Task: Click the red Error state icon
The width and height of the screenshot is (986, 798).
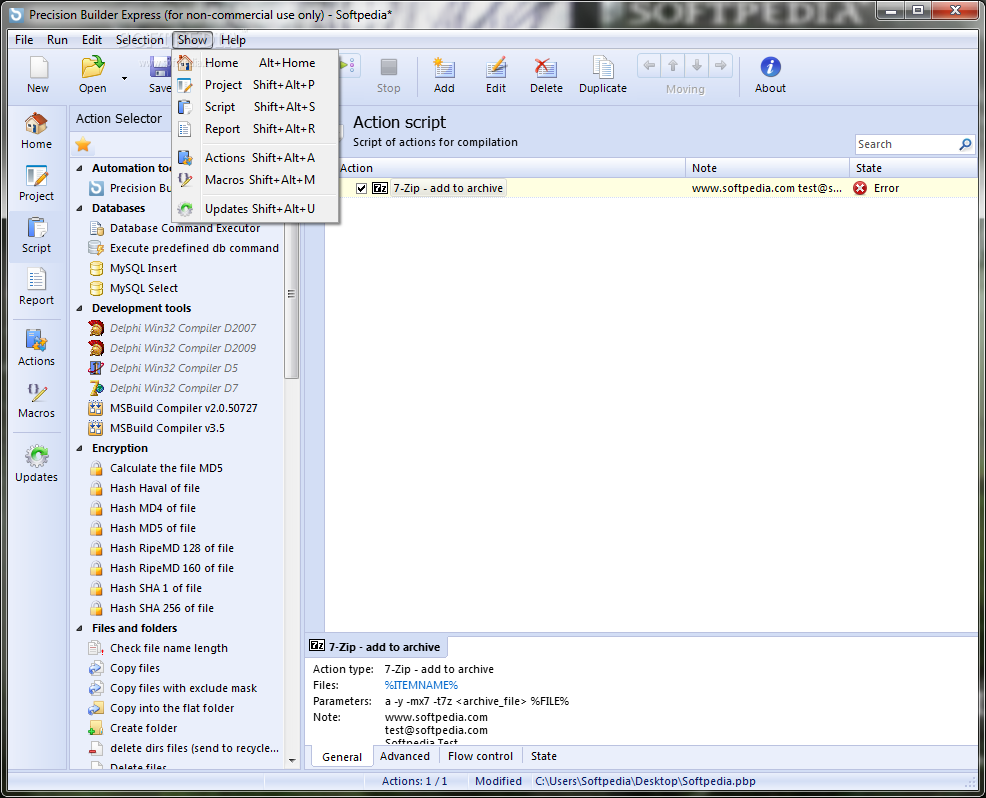Action: click(860, 188)
